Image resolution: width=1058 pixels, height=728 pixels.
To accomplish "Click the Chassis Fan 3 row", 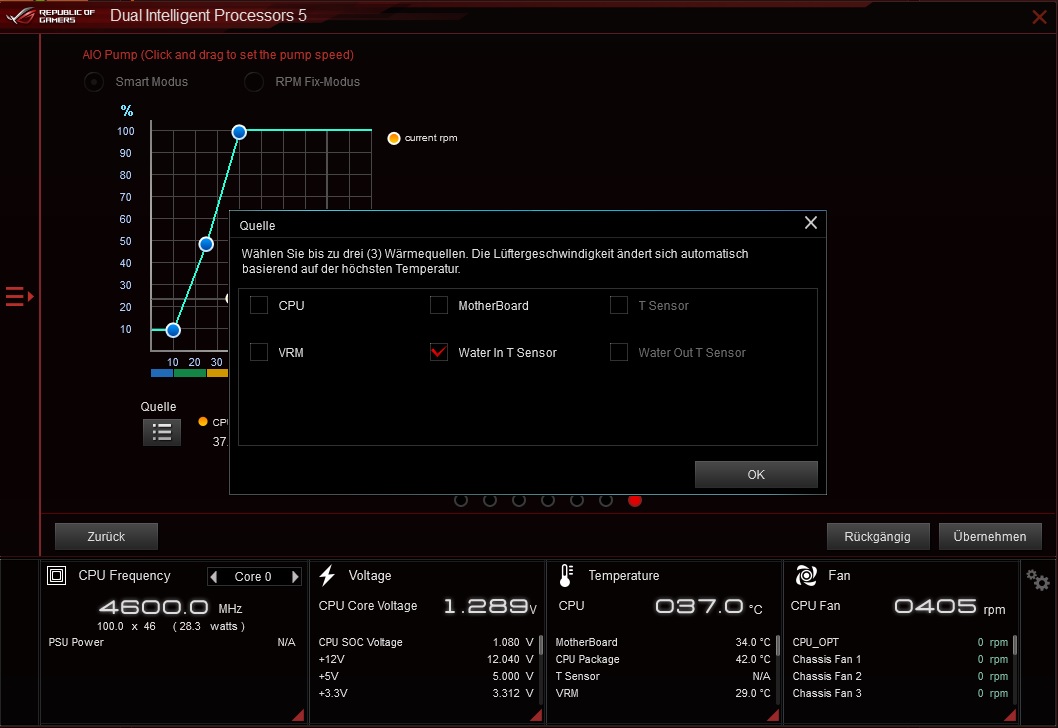I will click(900, 693).
